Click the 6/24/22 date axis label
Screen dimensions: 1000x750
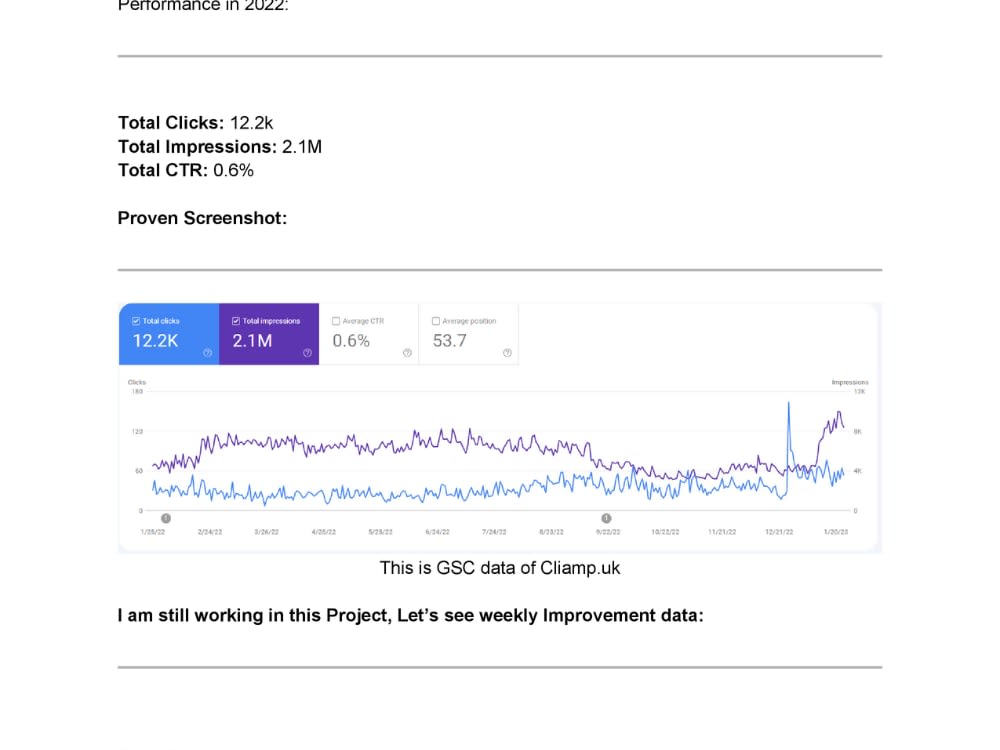pos(438,532)
